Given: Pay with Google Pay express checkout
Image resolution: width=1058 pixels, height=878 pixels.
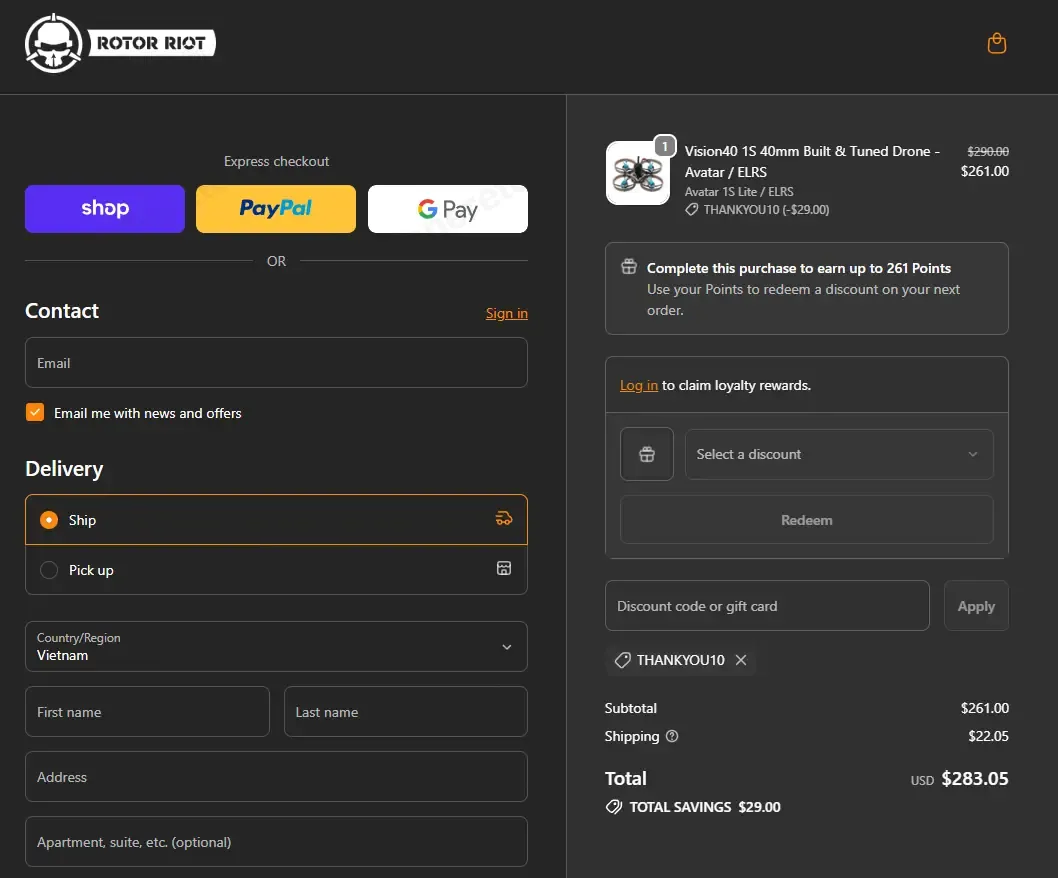Looking at the screenshot, I should (x=447, y=209).
